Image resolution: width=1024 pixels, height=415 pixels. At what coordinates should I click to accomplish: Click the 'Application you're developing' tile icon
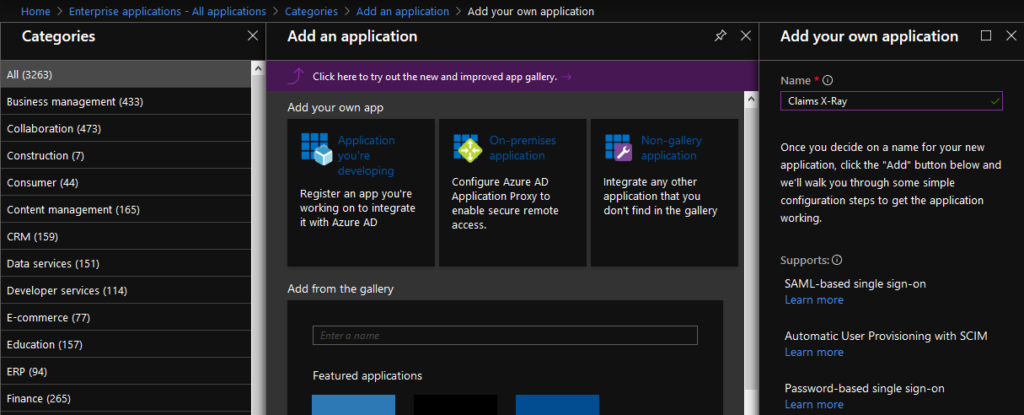pyautogui.click(x=316, y=148)
